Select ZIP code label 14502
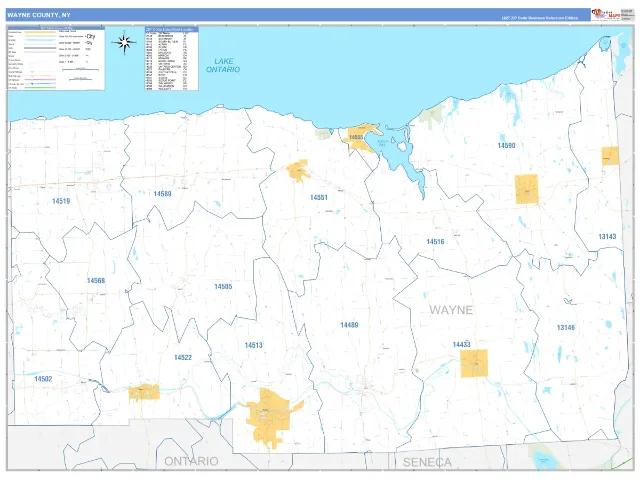Viewport: 640px width, 480px height. [43, 379]
